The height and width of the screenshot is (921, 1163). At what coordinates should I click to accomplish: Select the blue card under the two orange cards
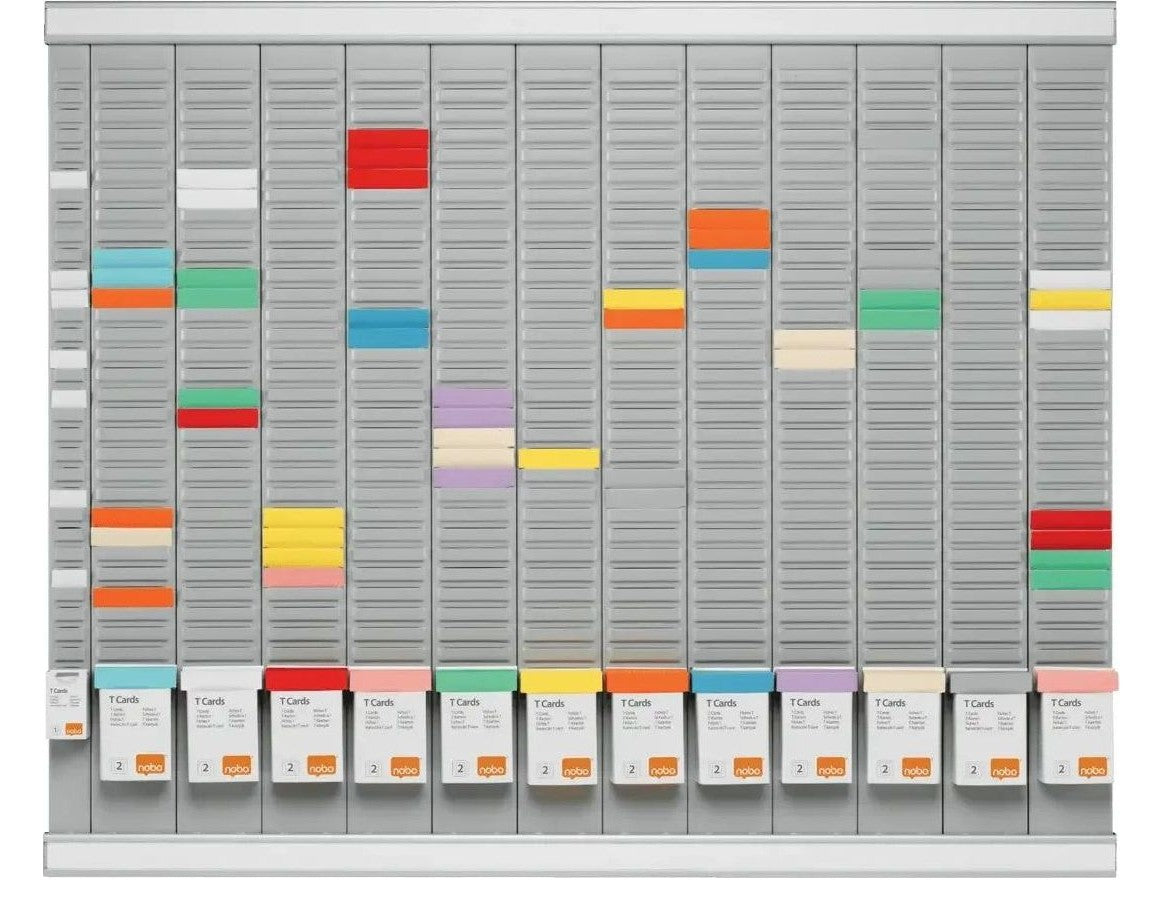coord(729,259)
